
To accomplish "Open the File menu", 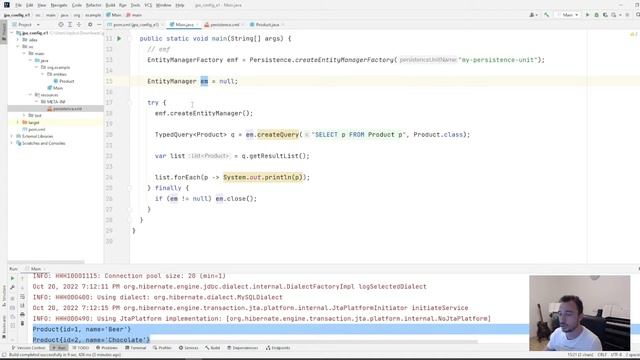I will click(18, 5).
